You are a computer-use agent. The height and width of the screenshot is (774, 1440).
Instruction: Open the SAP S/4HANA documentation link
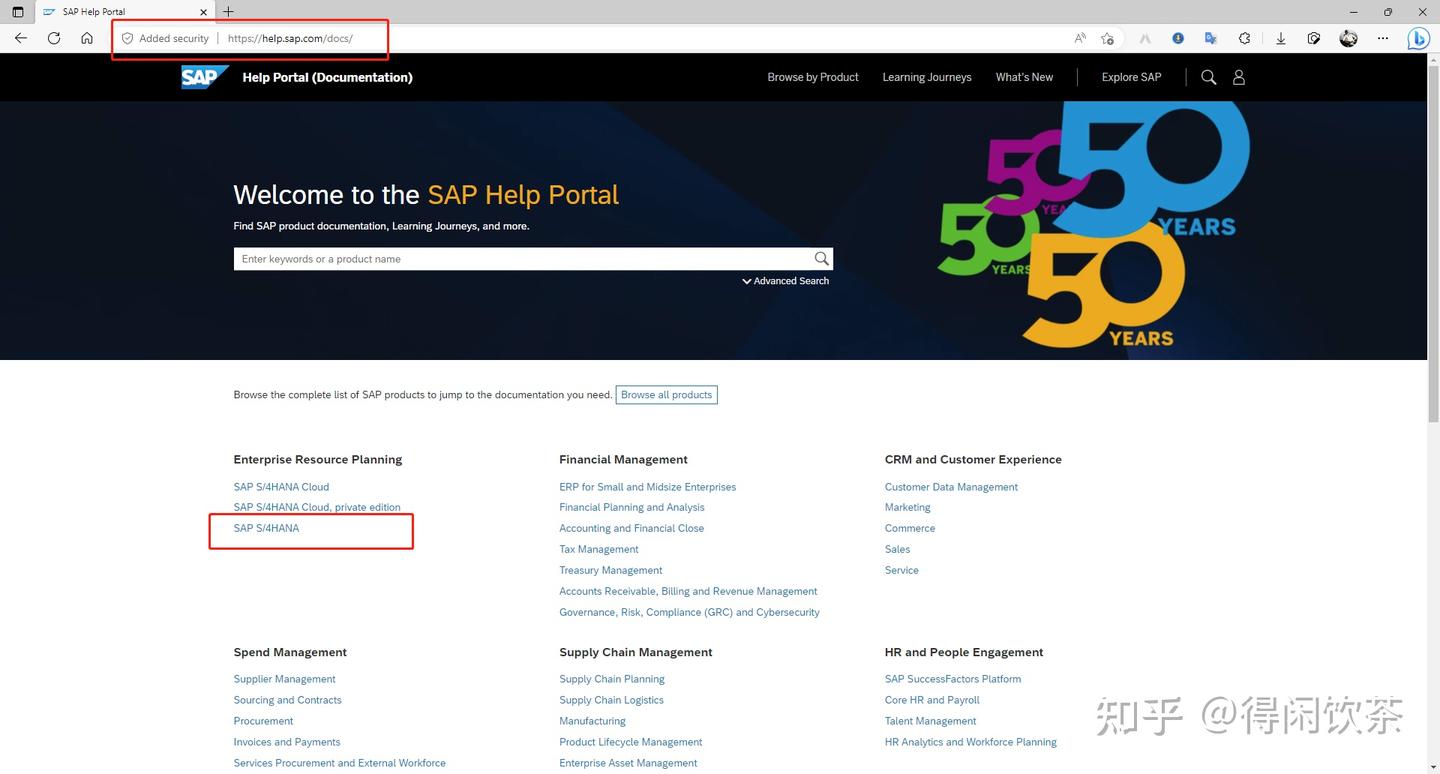[266, 528]
